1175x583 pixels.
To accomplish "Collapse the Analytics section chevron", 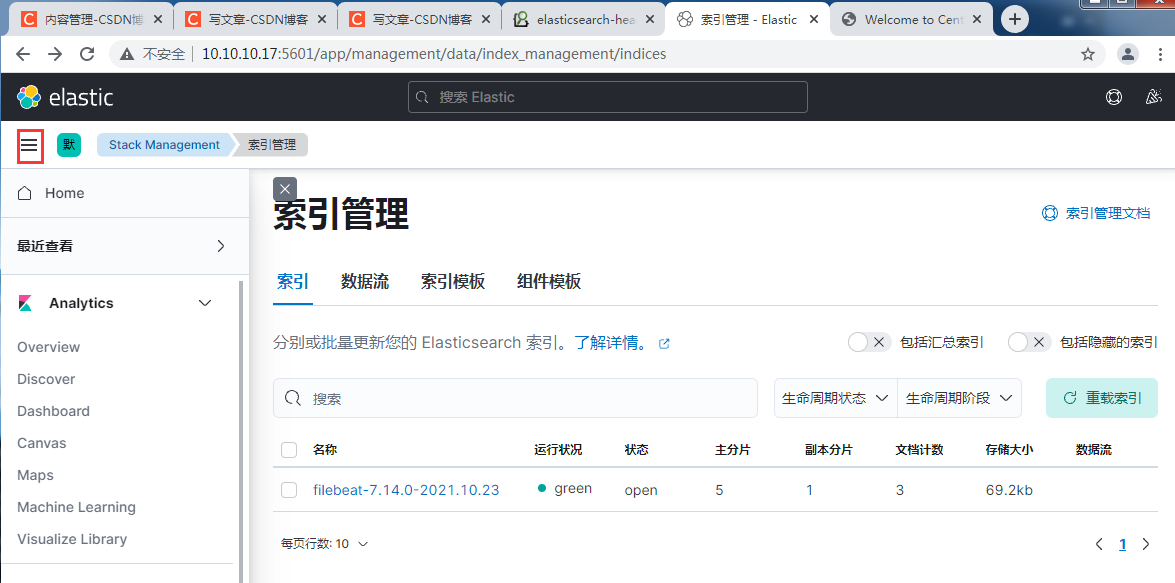I will (205, 303).
